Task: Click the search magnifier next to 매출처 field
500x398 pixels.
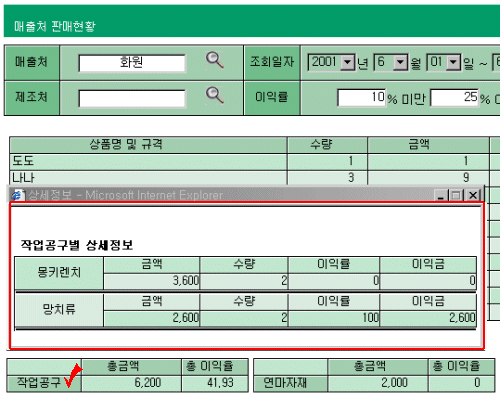Action: [214, 60]
